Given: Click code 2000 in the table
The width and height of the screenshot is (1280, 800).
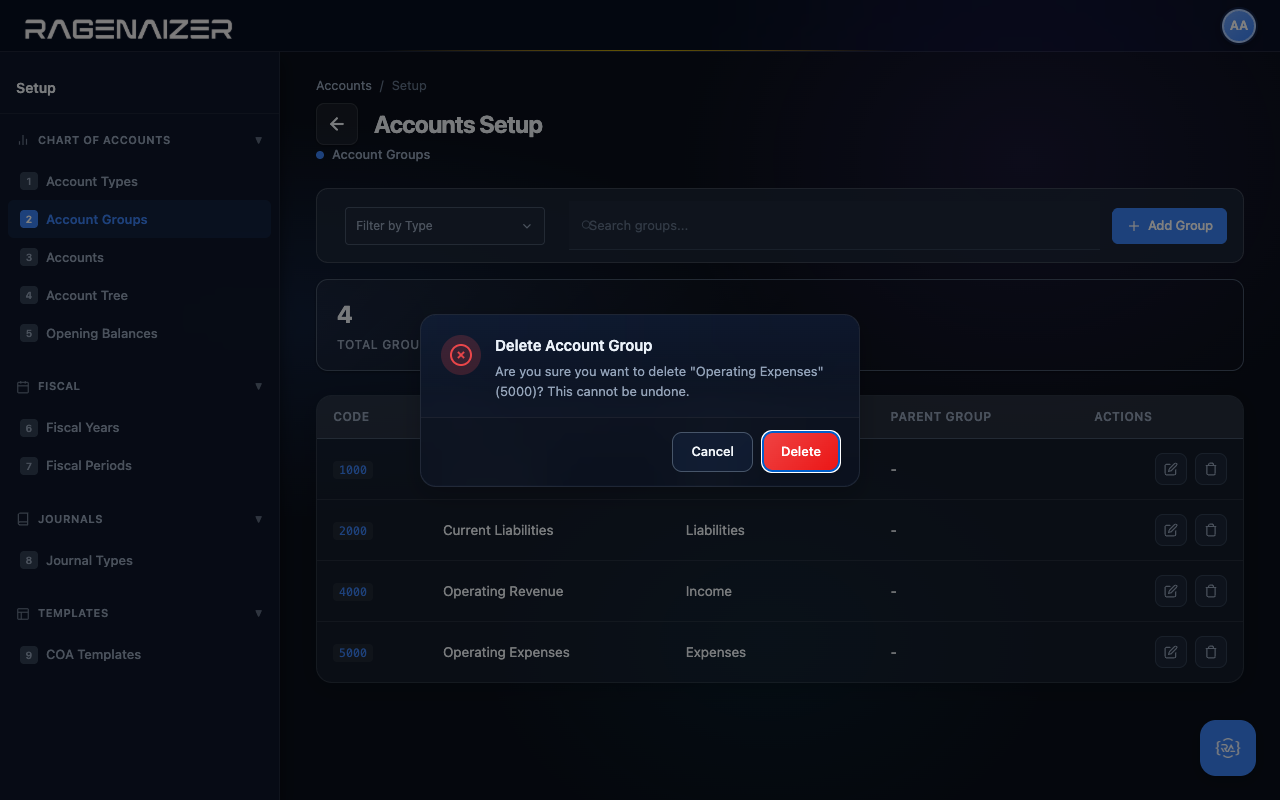Looking at the screenshot, I should tap(353, 531).
